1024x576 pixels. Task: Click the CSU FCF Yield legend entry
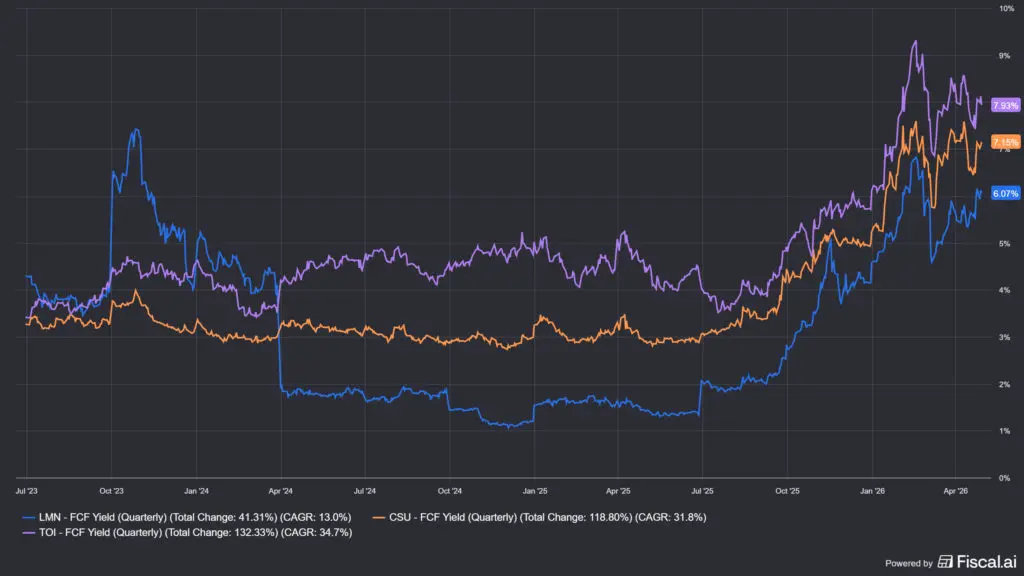(539, 517)
